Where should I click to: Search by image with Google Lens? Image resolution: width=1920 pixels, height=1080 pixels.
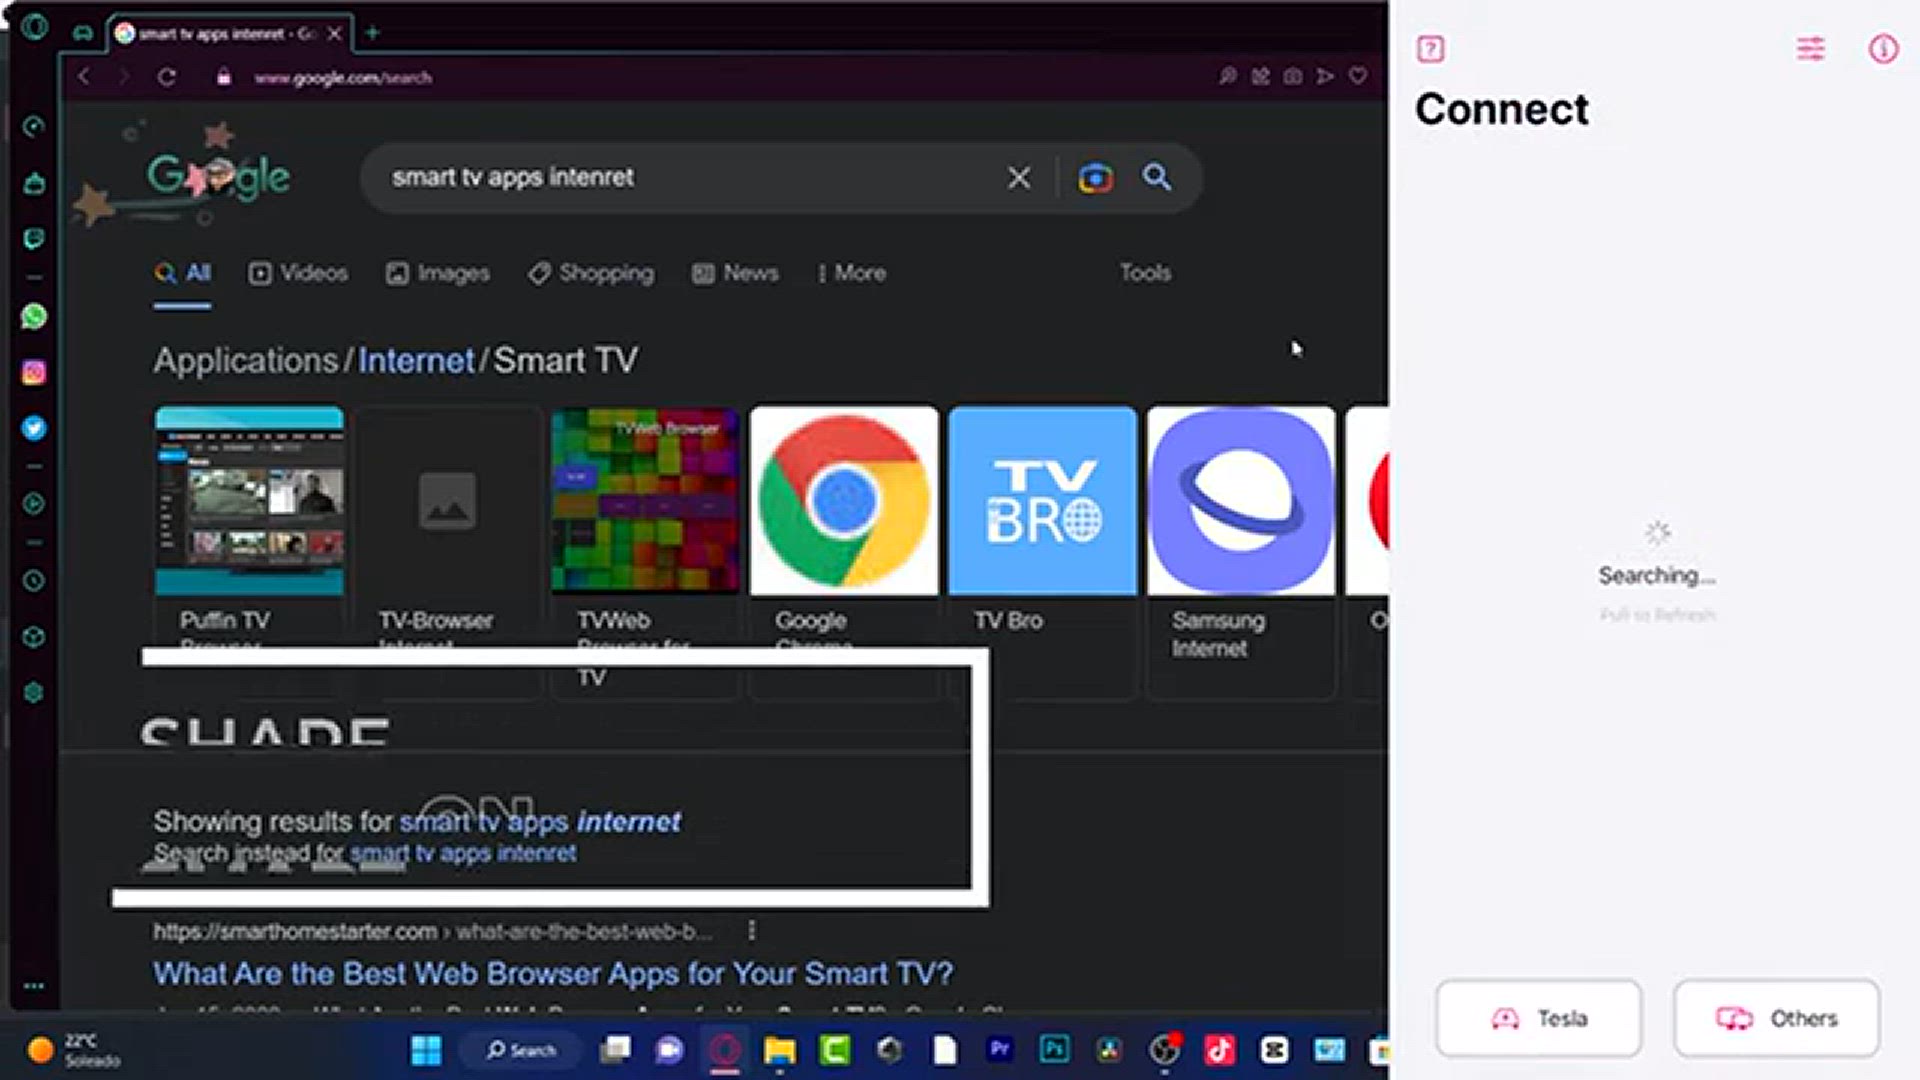(1095, 178)
